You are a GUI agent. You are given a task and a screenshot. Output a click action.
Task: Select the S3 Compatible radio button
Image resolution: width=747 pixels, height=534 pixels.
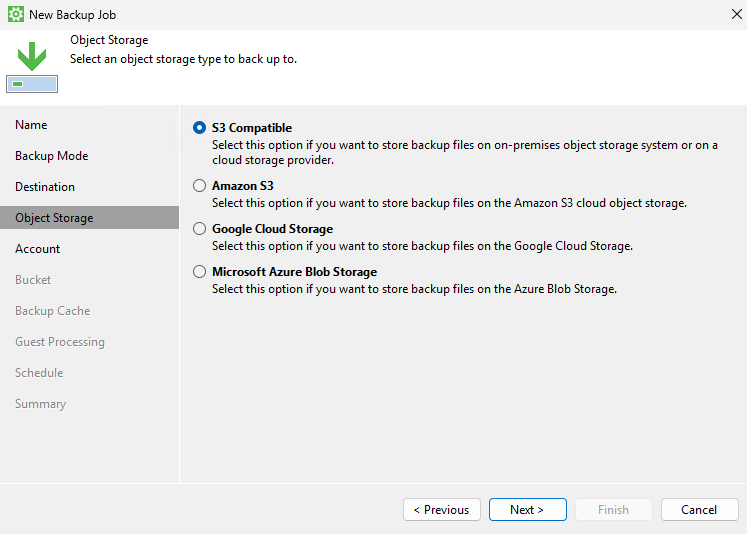pyautogui.click(x=199, y=128)
